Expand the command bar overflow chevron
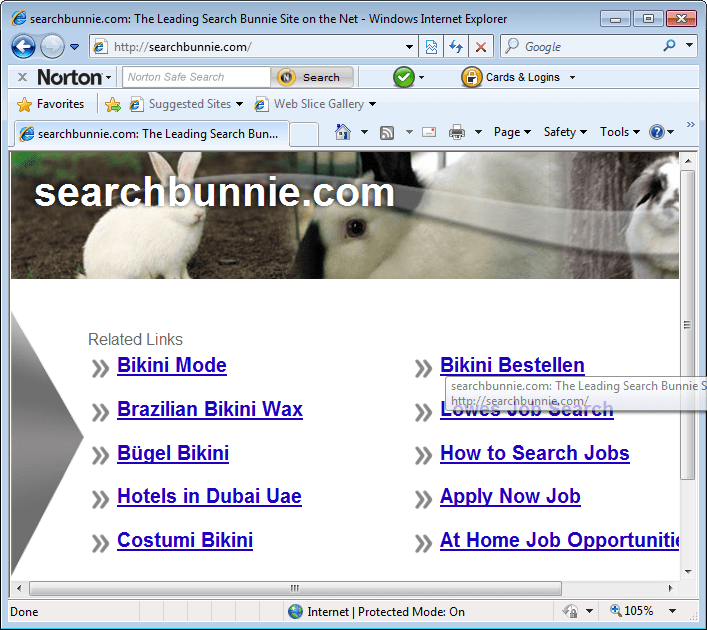This screenshot has width=707, height=630. click(690, 125)
